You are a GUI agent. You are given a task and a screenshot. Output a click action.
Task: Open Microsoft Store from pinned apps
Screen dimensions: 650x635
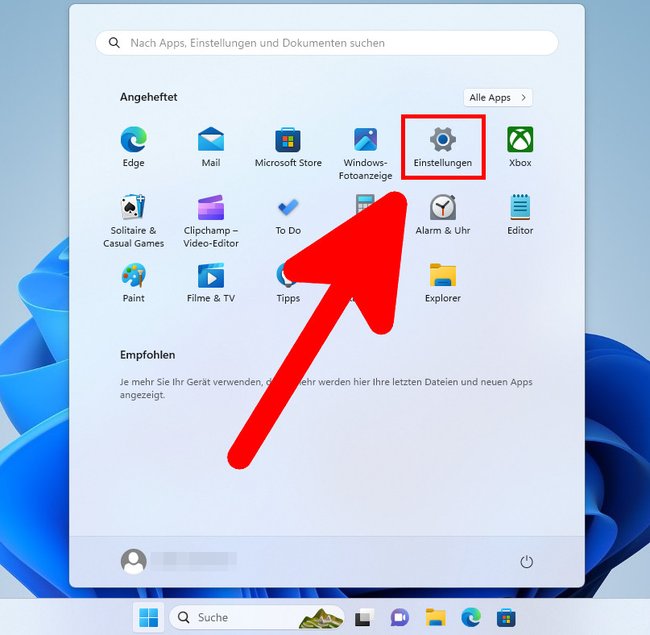(288, 147)
